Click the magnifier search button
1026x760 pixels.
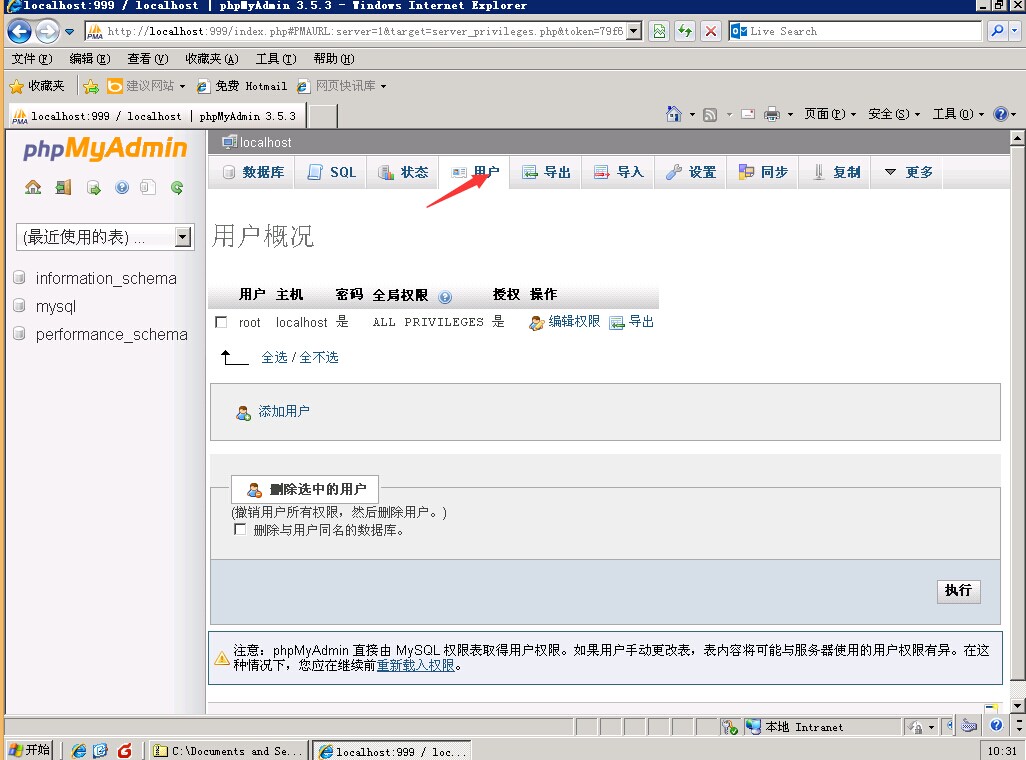(997, 31)
